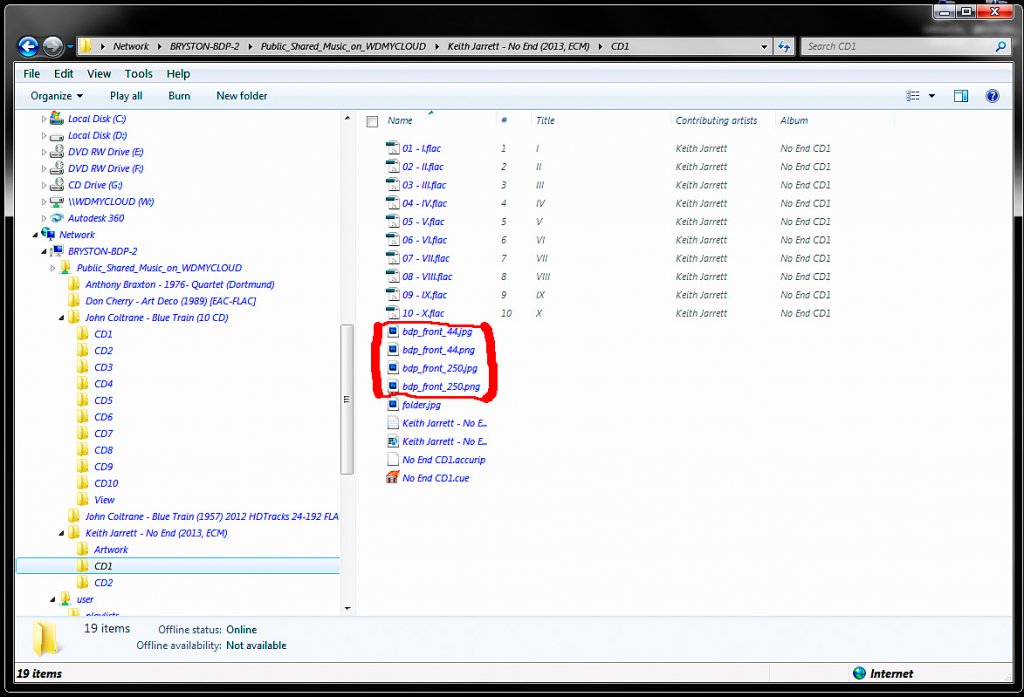
Task: Select the bdp_front_44.jpg image icon
Action: (x=392, y=331)
